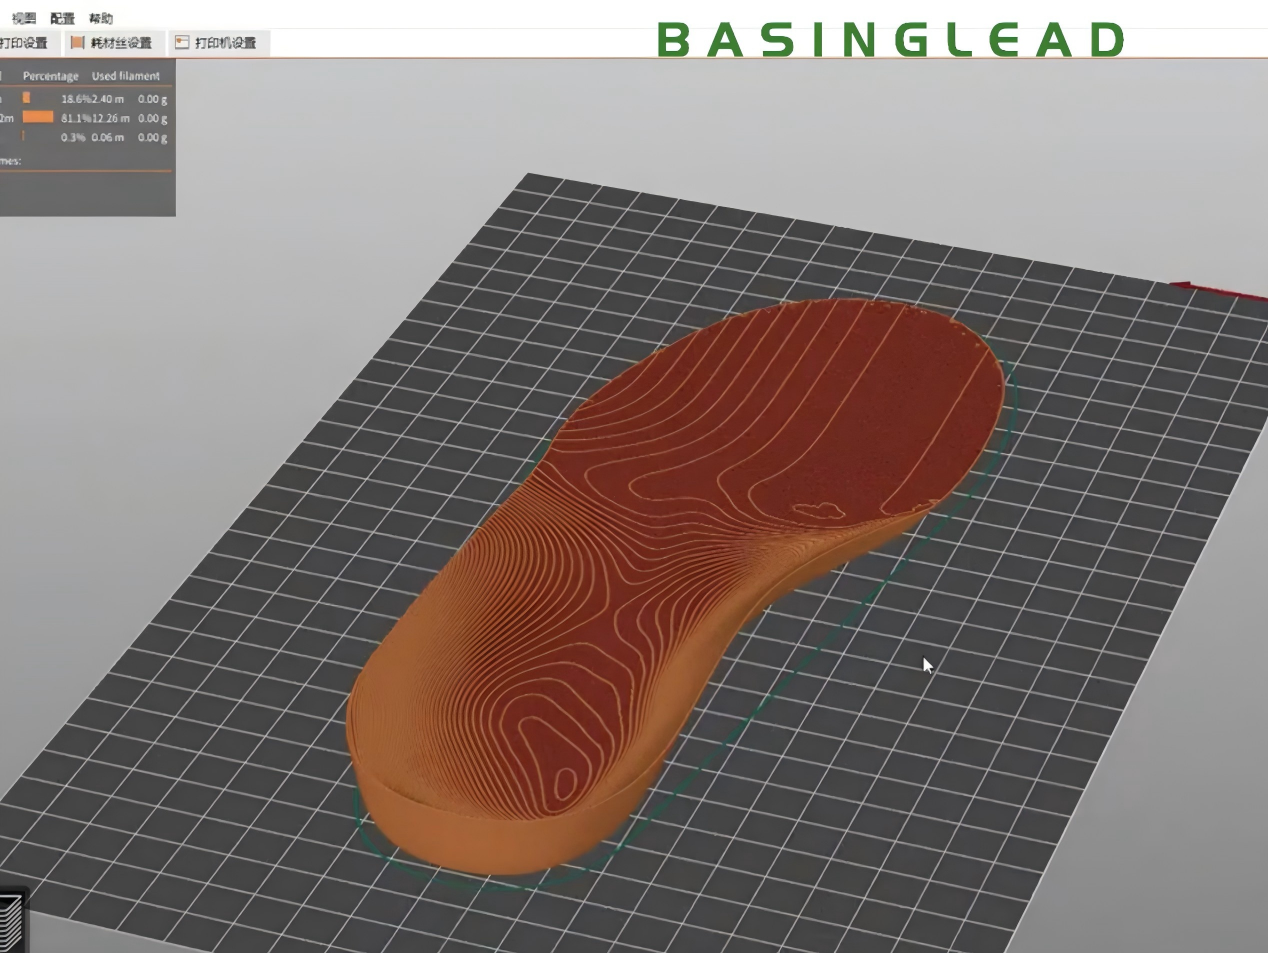
Task: Open the 视图 menu
Action: (23, 18)
